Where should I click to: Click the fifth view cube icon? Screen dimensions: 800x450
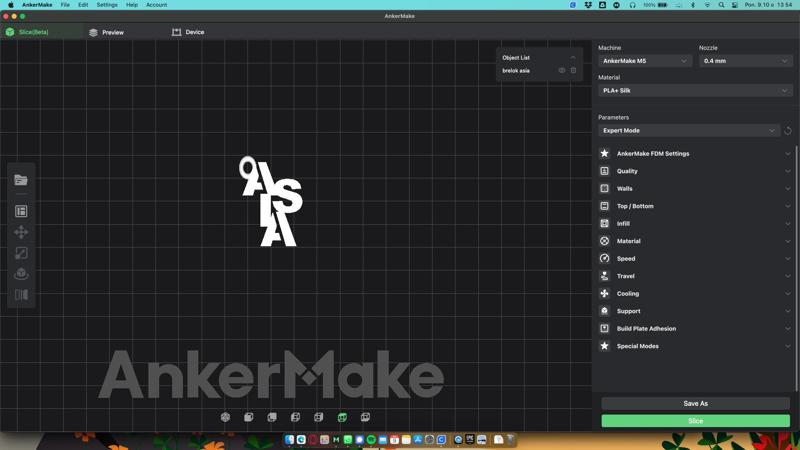pos(319,417)
